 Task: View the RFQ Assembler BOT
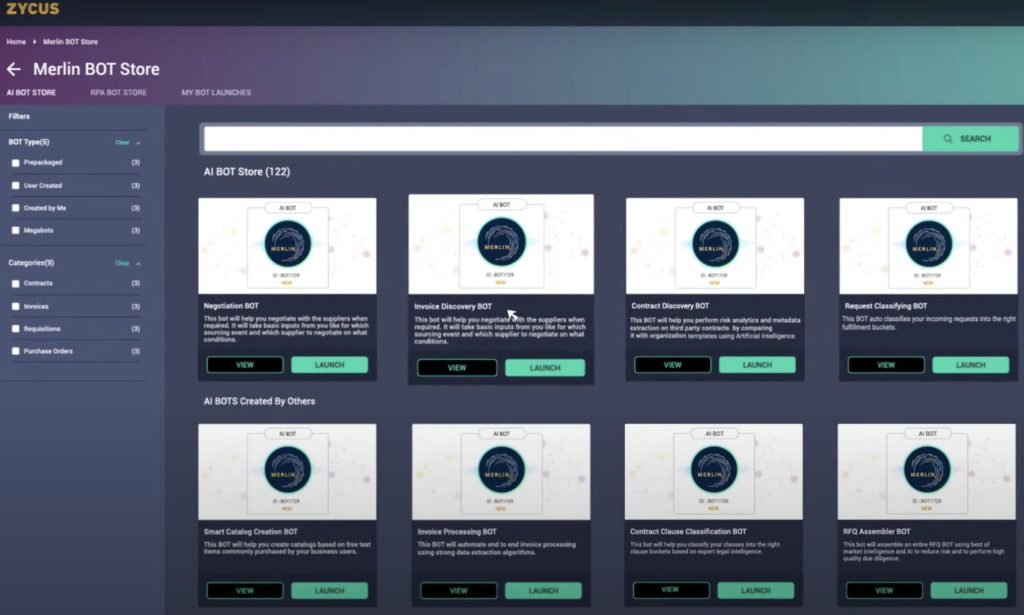884,591
